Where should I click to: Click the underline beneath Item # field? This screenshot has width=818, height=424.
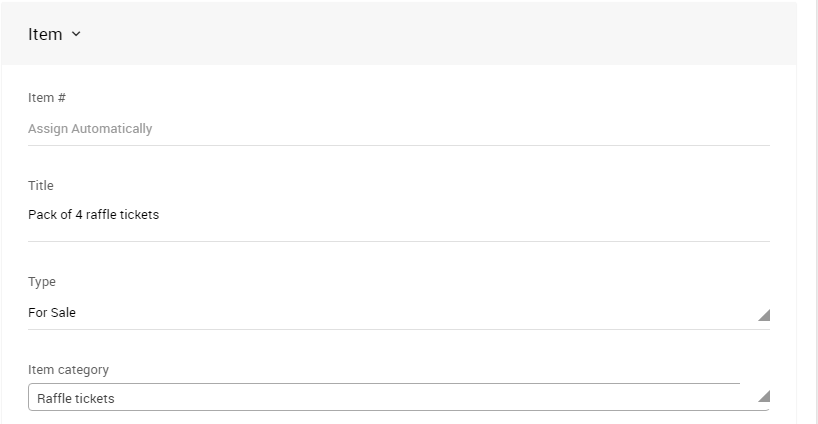(x=399, y=145)
